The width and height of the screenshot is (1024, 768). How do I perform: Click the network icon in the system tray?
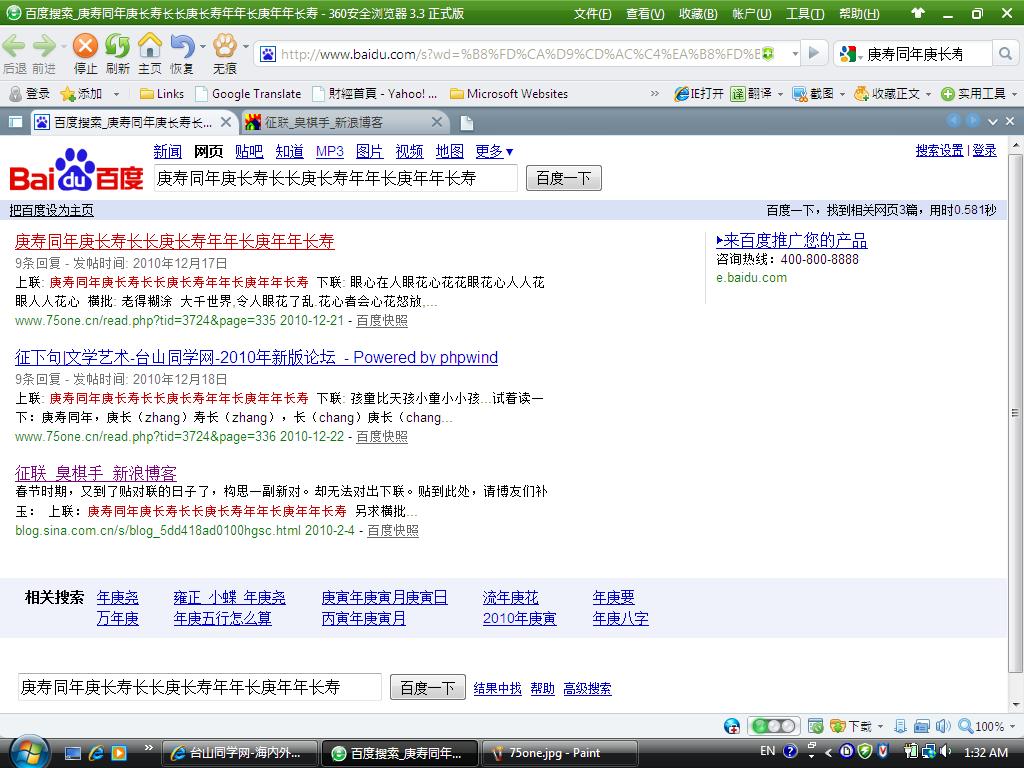927,752
